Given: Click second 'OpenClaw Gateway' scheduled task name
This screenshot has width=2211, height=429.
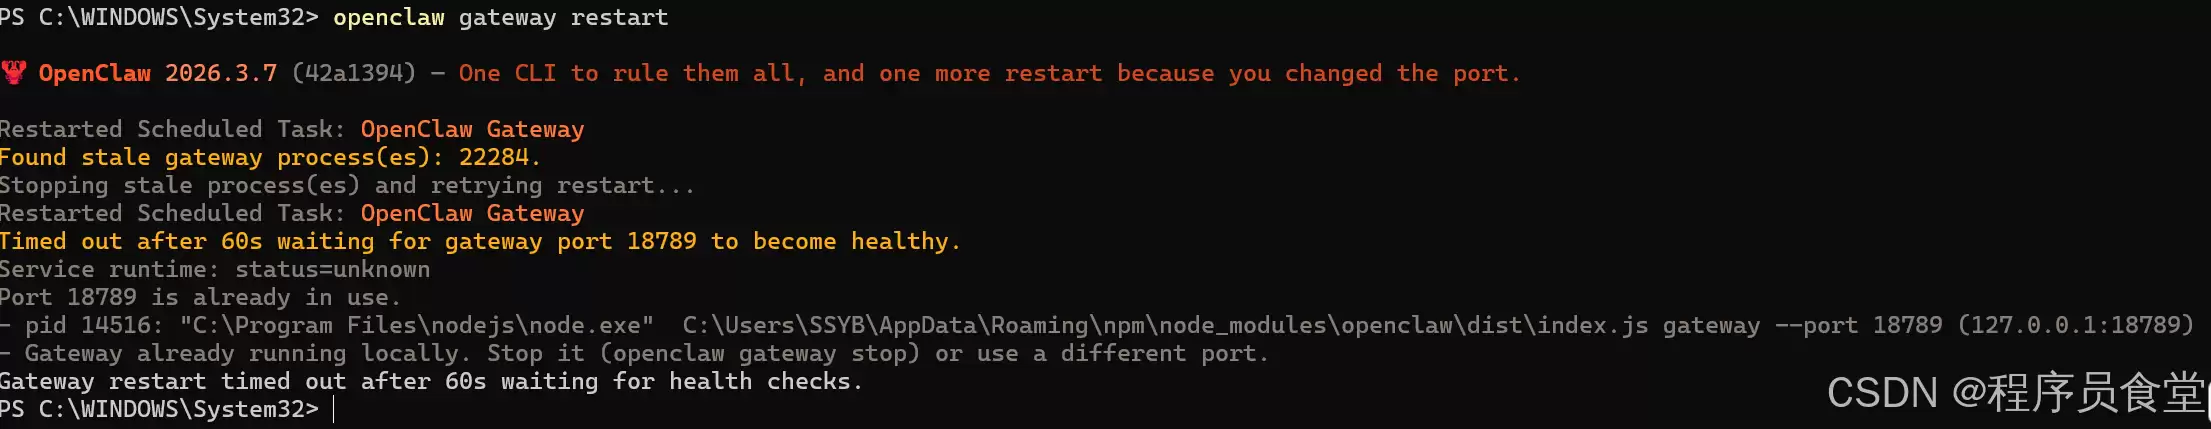Looking at the screenshot, I should pyautogui.click(x=472, y=213).
